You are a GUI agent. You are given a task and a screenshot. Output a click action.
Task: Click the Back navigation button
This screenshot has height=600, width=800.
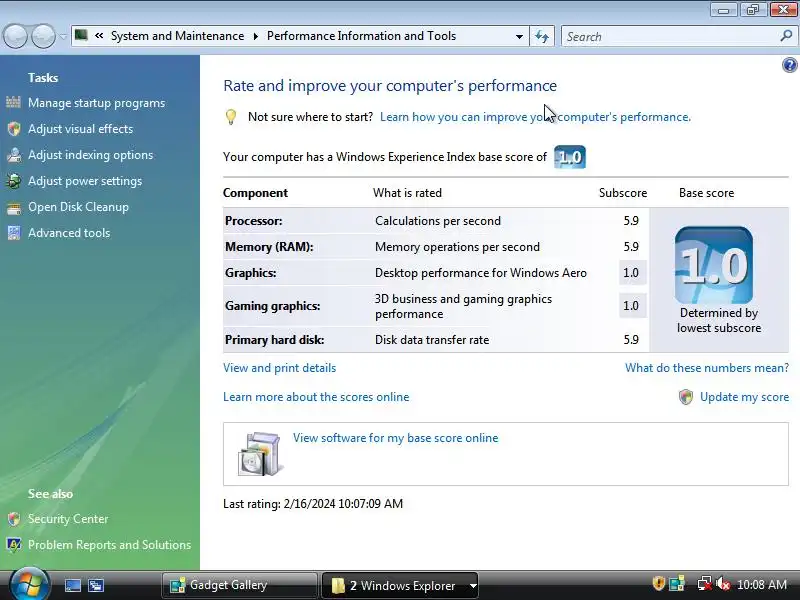pyautogui.click(x=15, y=36)
